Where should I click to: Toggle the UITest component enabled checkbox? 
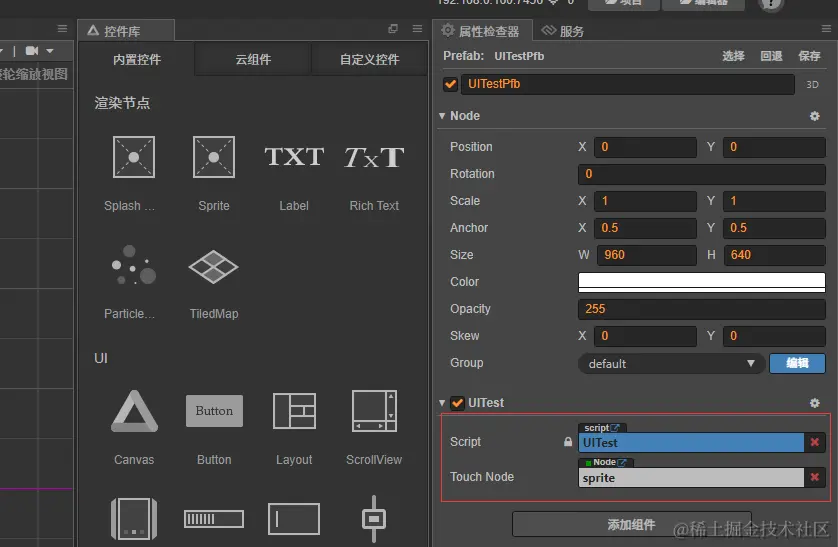(x=457, y=403)
